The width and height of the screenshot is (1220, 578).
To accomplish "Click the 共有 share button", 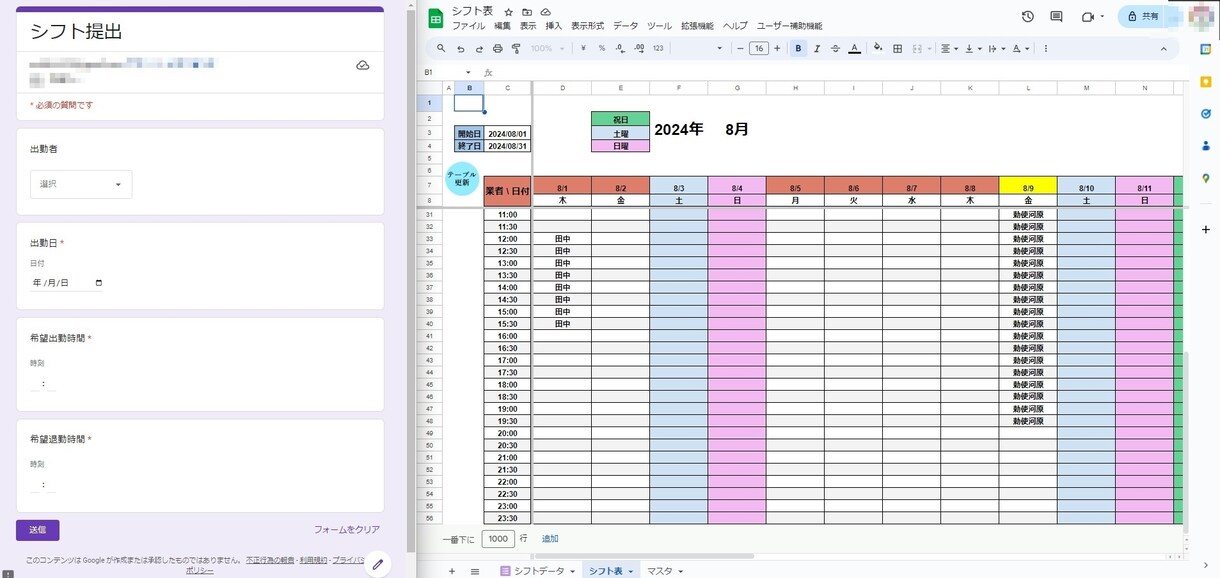I will point(1144,17).
